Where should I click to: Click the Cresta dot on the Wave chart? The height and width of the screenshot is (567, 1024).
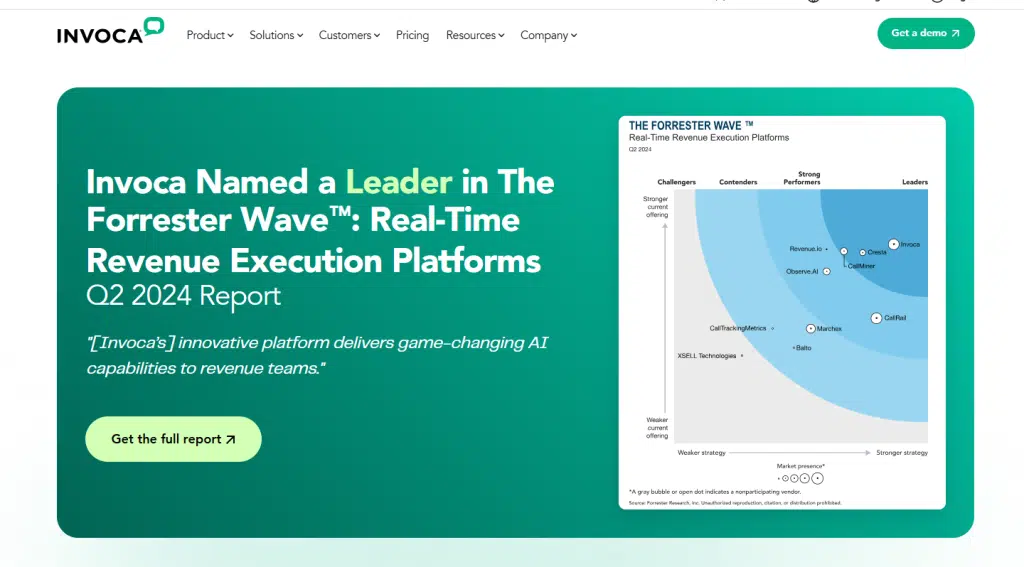tap(862, 252)
